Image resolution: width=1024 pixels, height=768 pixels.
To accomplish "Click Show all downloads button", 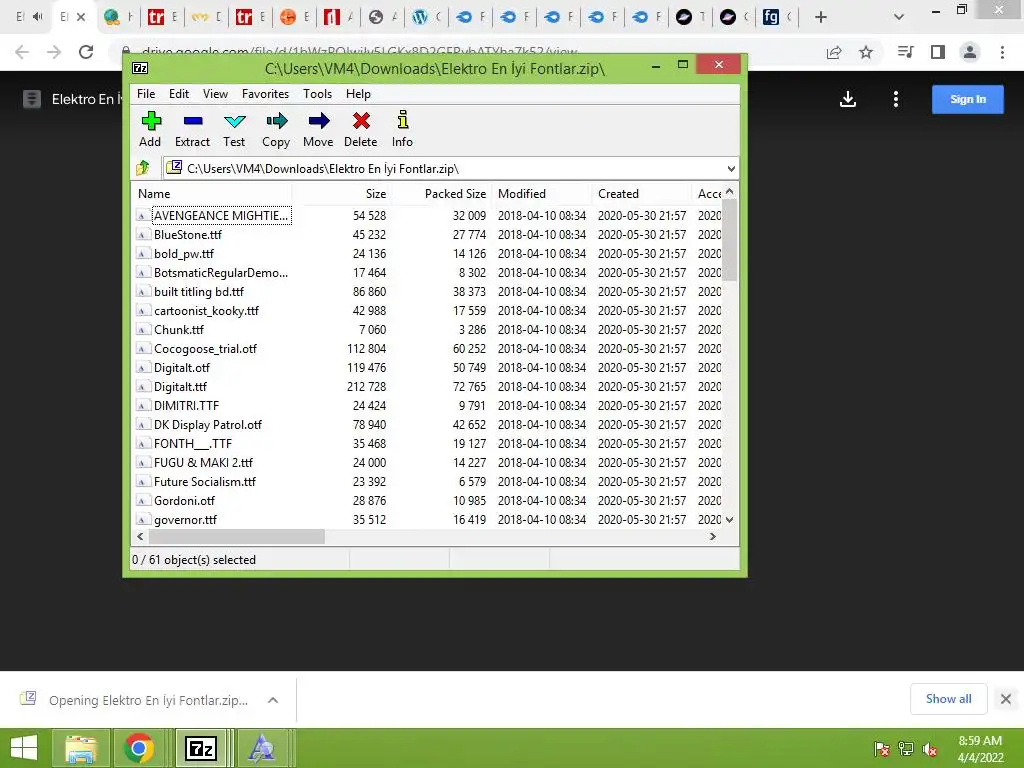I will pos(948,699).
